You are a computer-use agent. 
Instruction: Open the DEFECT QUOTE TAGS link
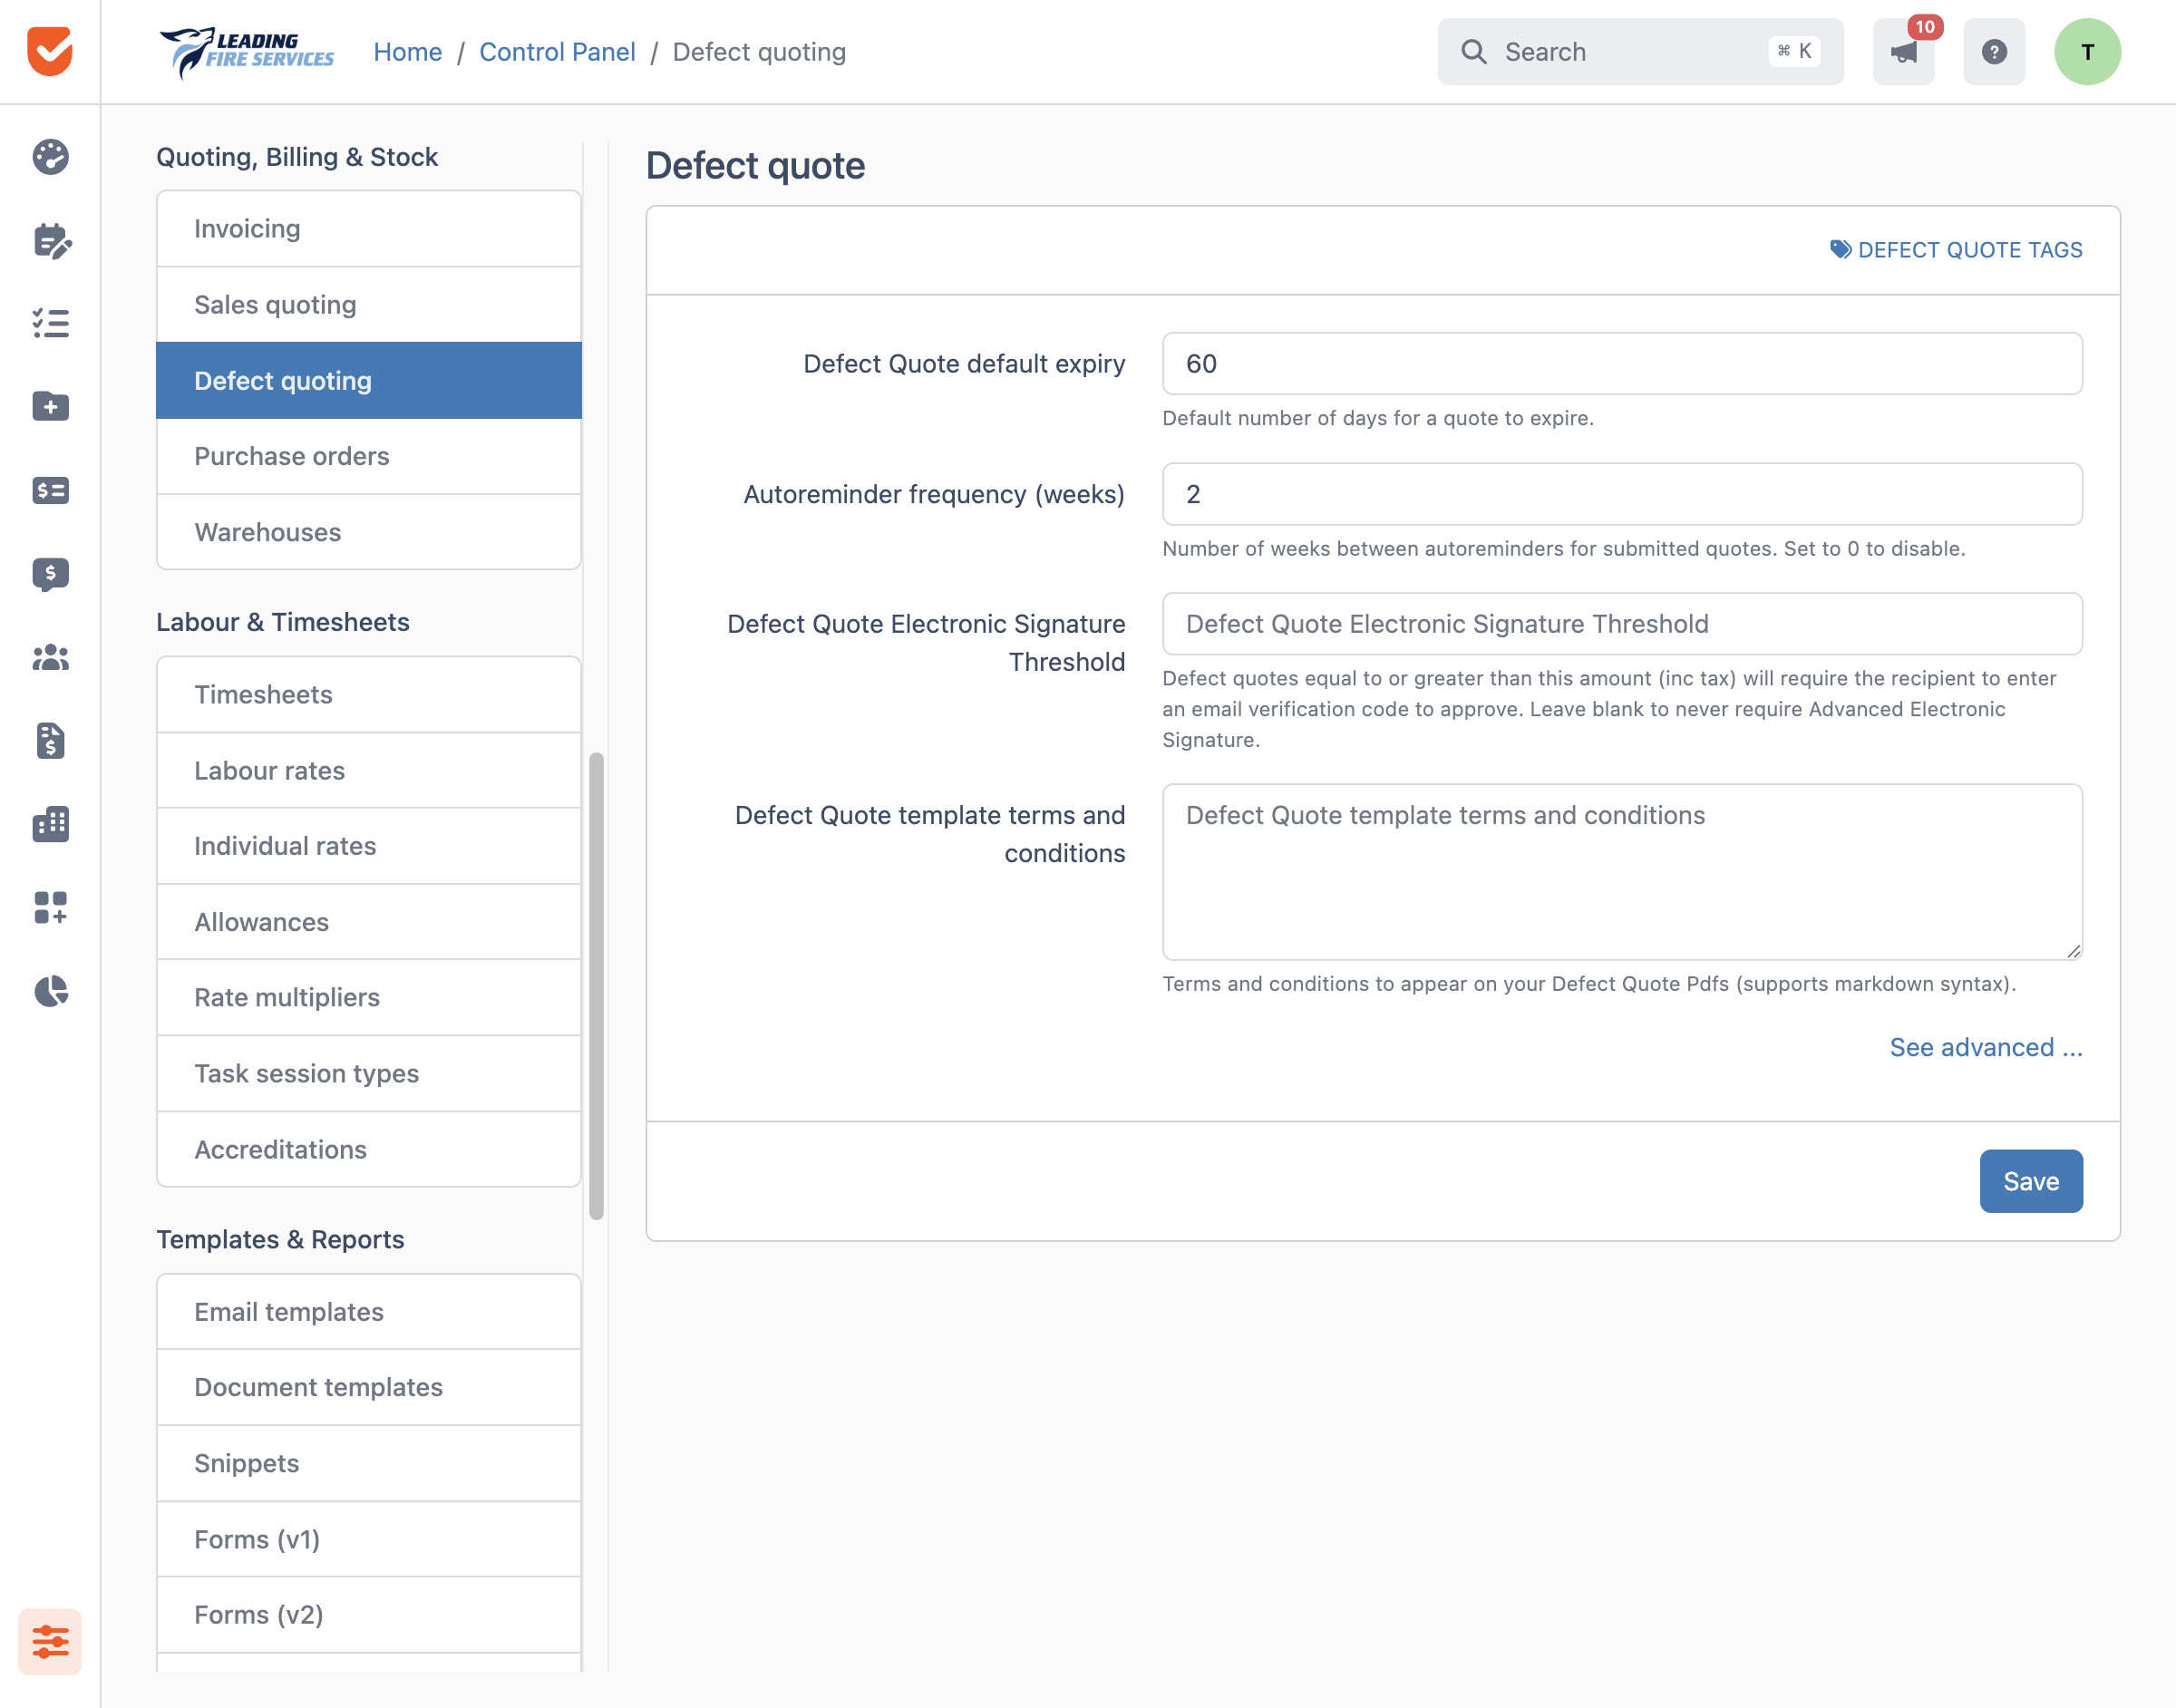point(1956,250)
